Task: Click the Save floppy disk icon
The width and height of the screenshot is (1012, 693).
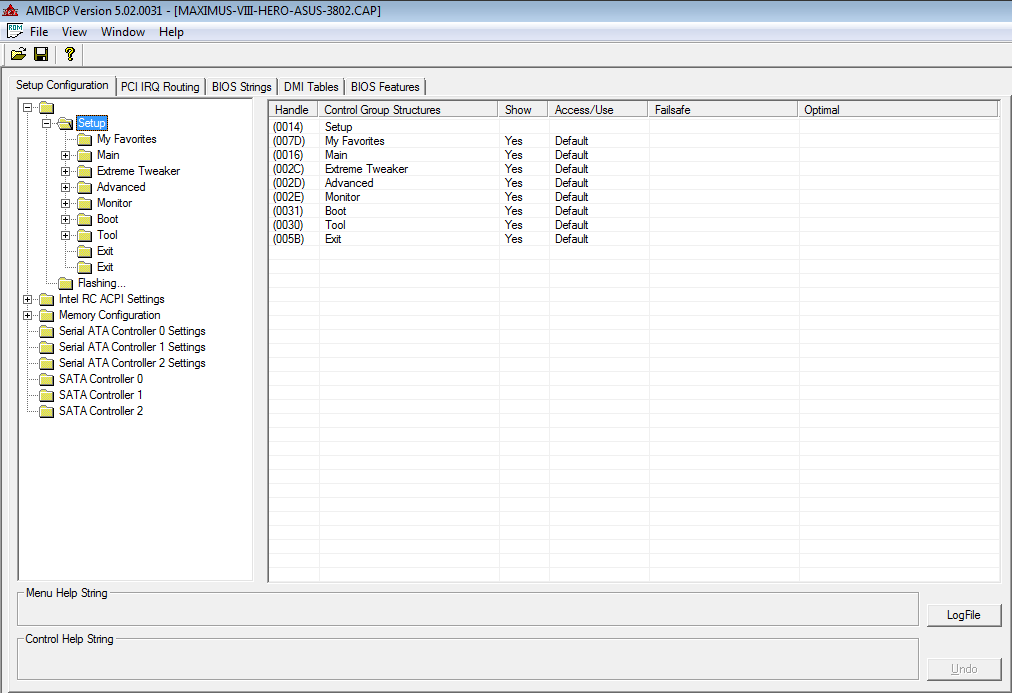Action: pos(41,54)
